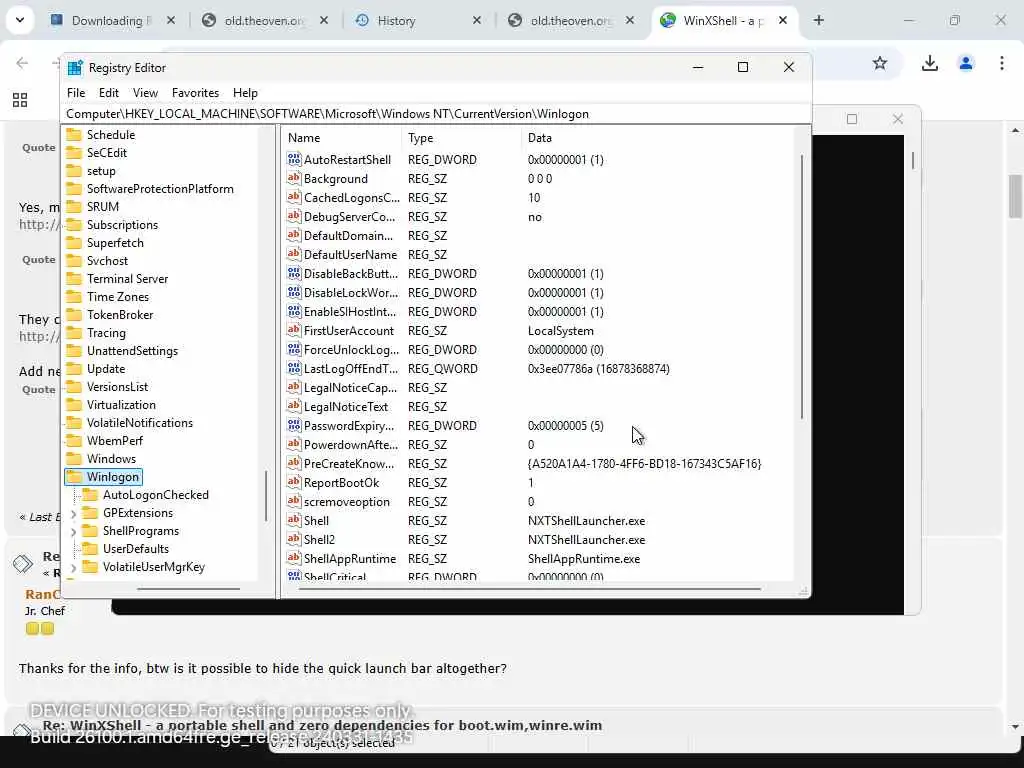Open a new browser tab
1024x768 pixels.
(x=818, y=20)
